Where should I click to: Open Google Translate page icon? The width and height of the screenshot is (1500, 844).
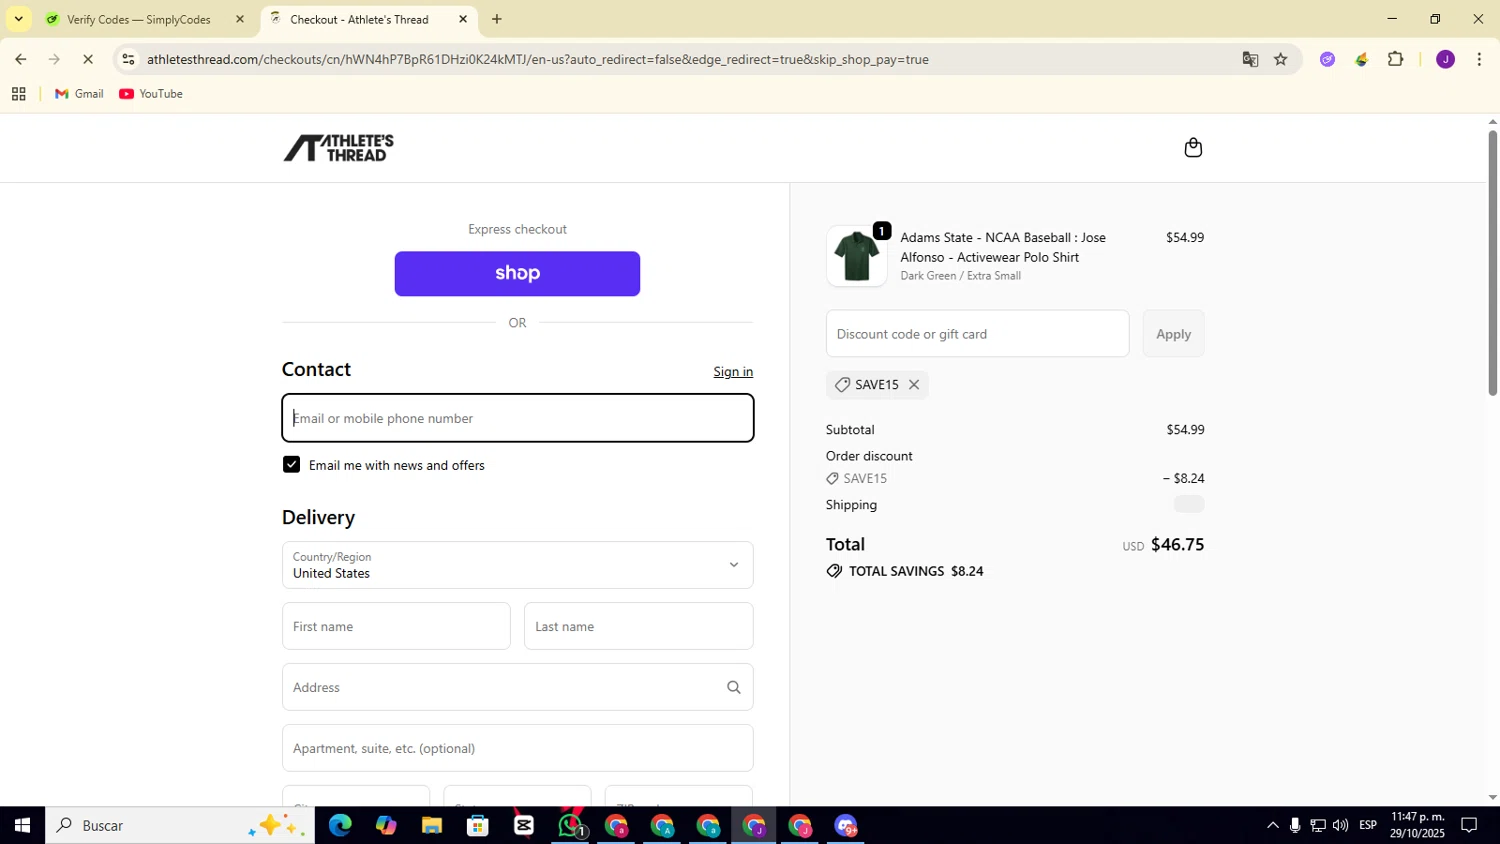coord(1250,60)
